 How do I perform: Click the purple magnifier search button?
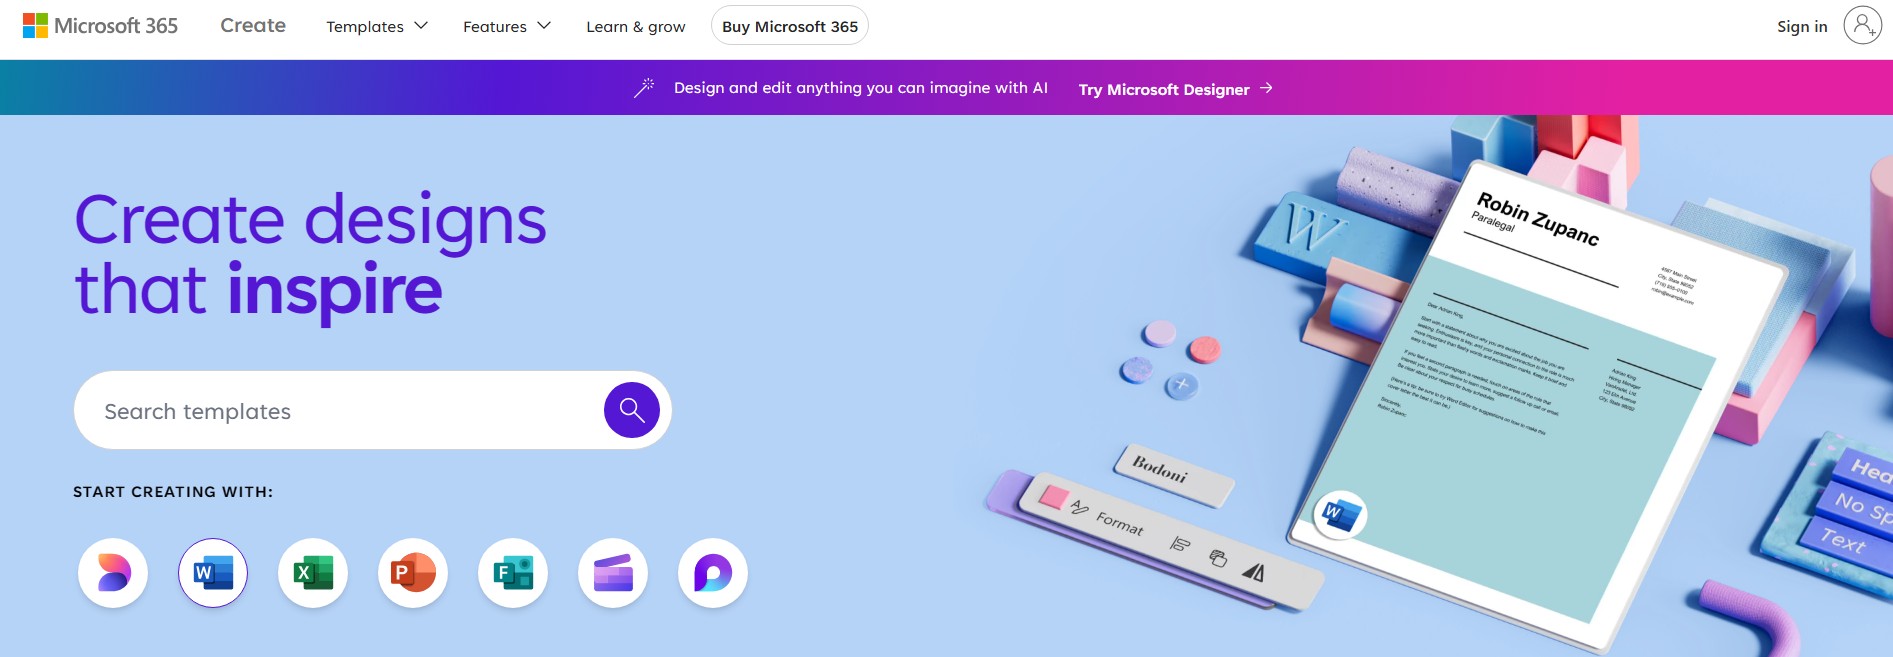pos(632,410)
